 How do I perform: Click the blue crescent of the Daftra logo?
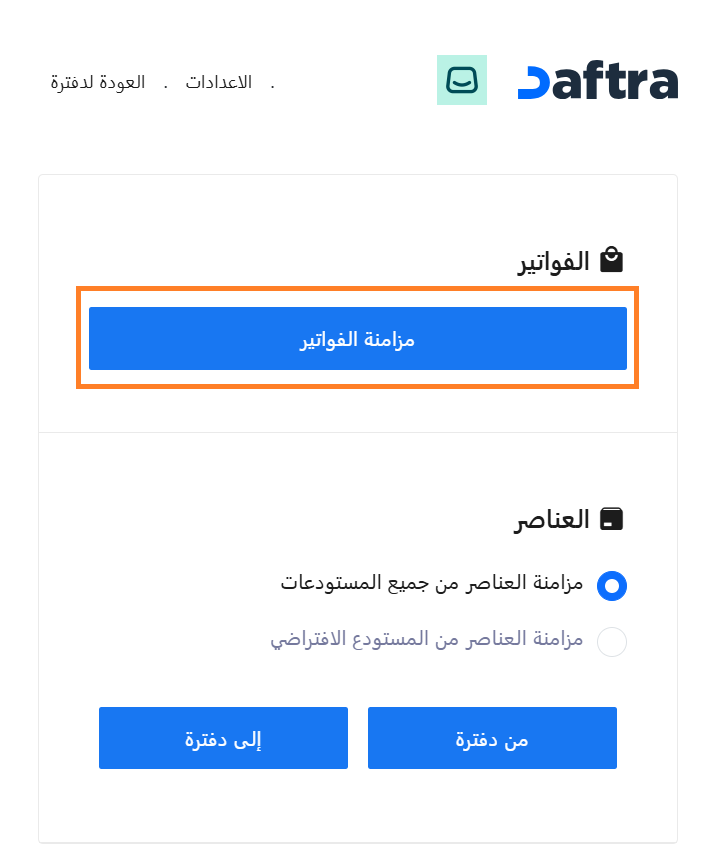click(x=533, y=84)
